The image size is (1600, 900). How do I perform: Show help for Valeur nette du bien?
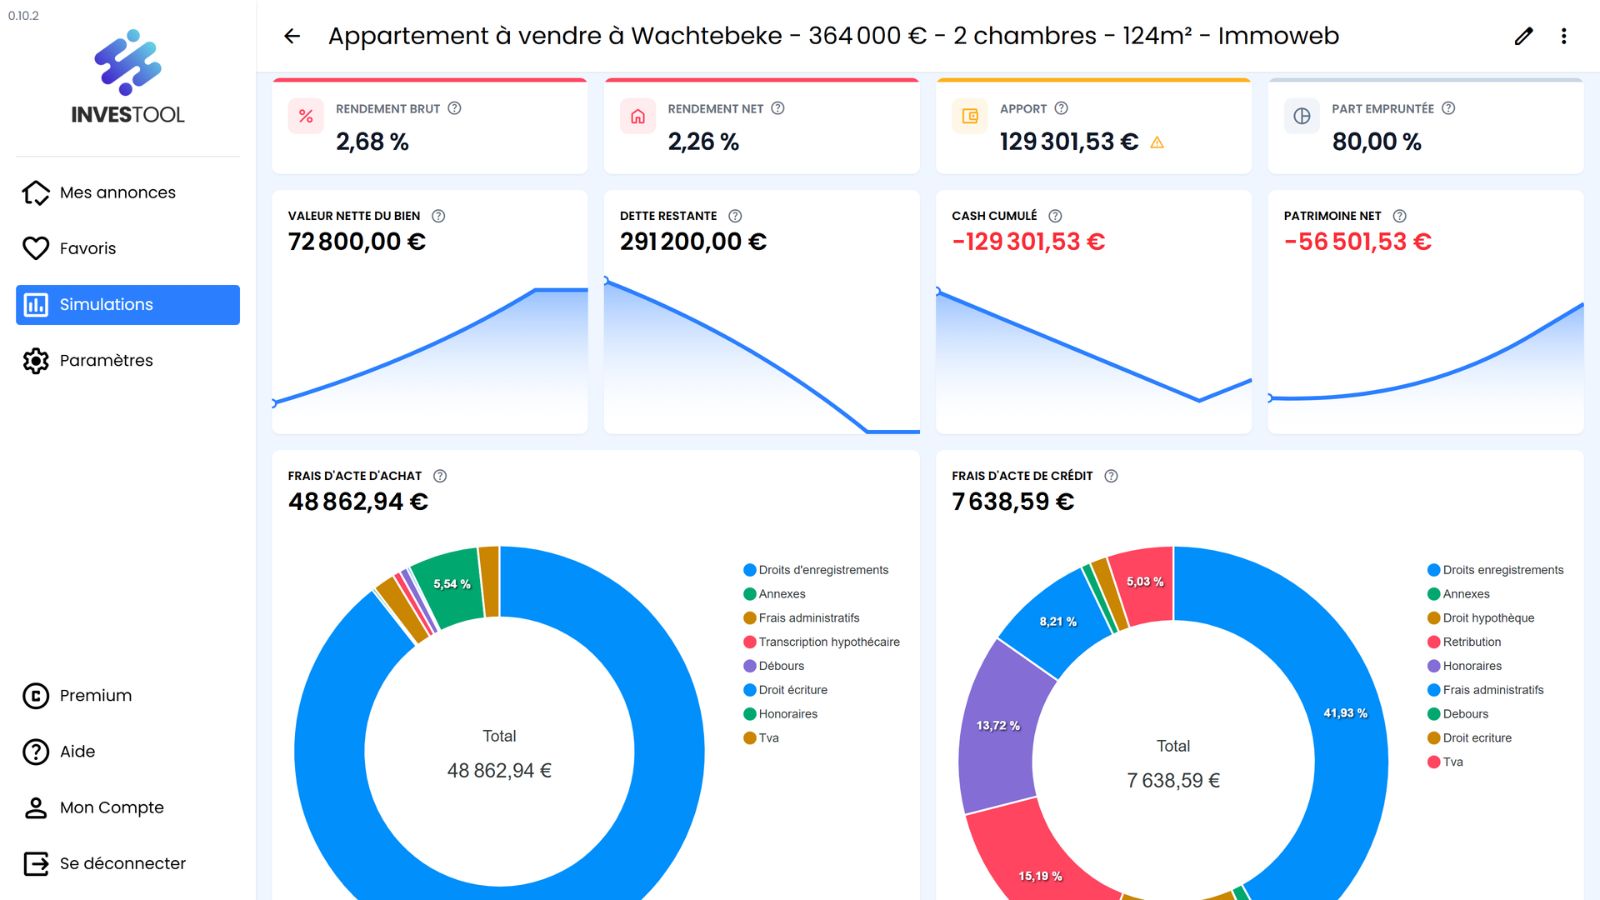(x=438, y=216)
